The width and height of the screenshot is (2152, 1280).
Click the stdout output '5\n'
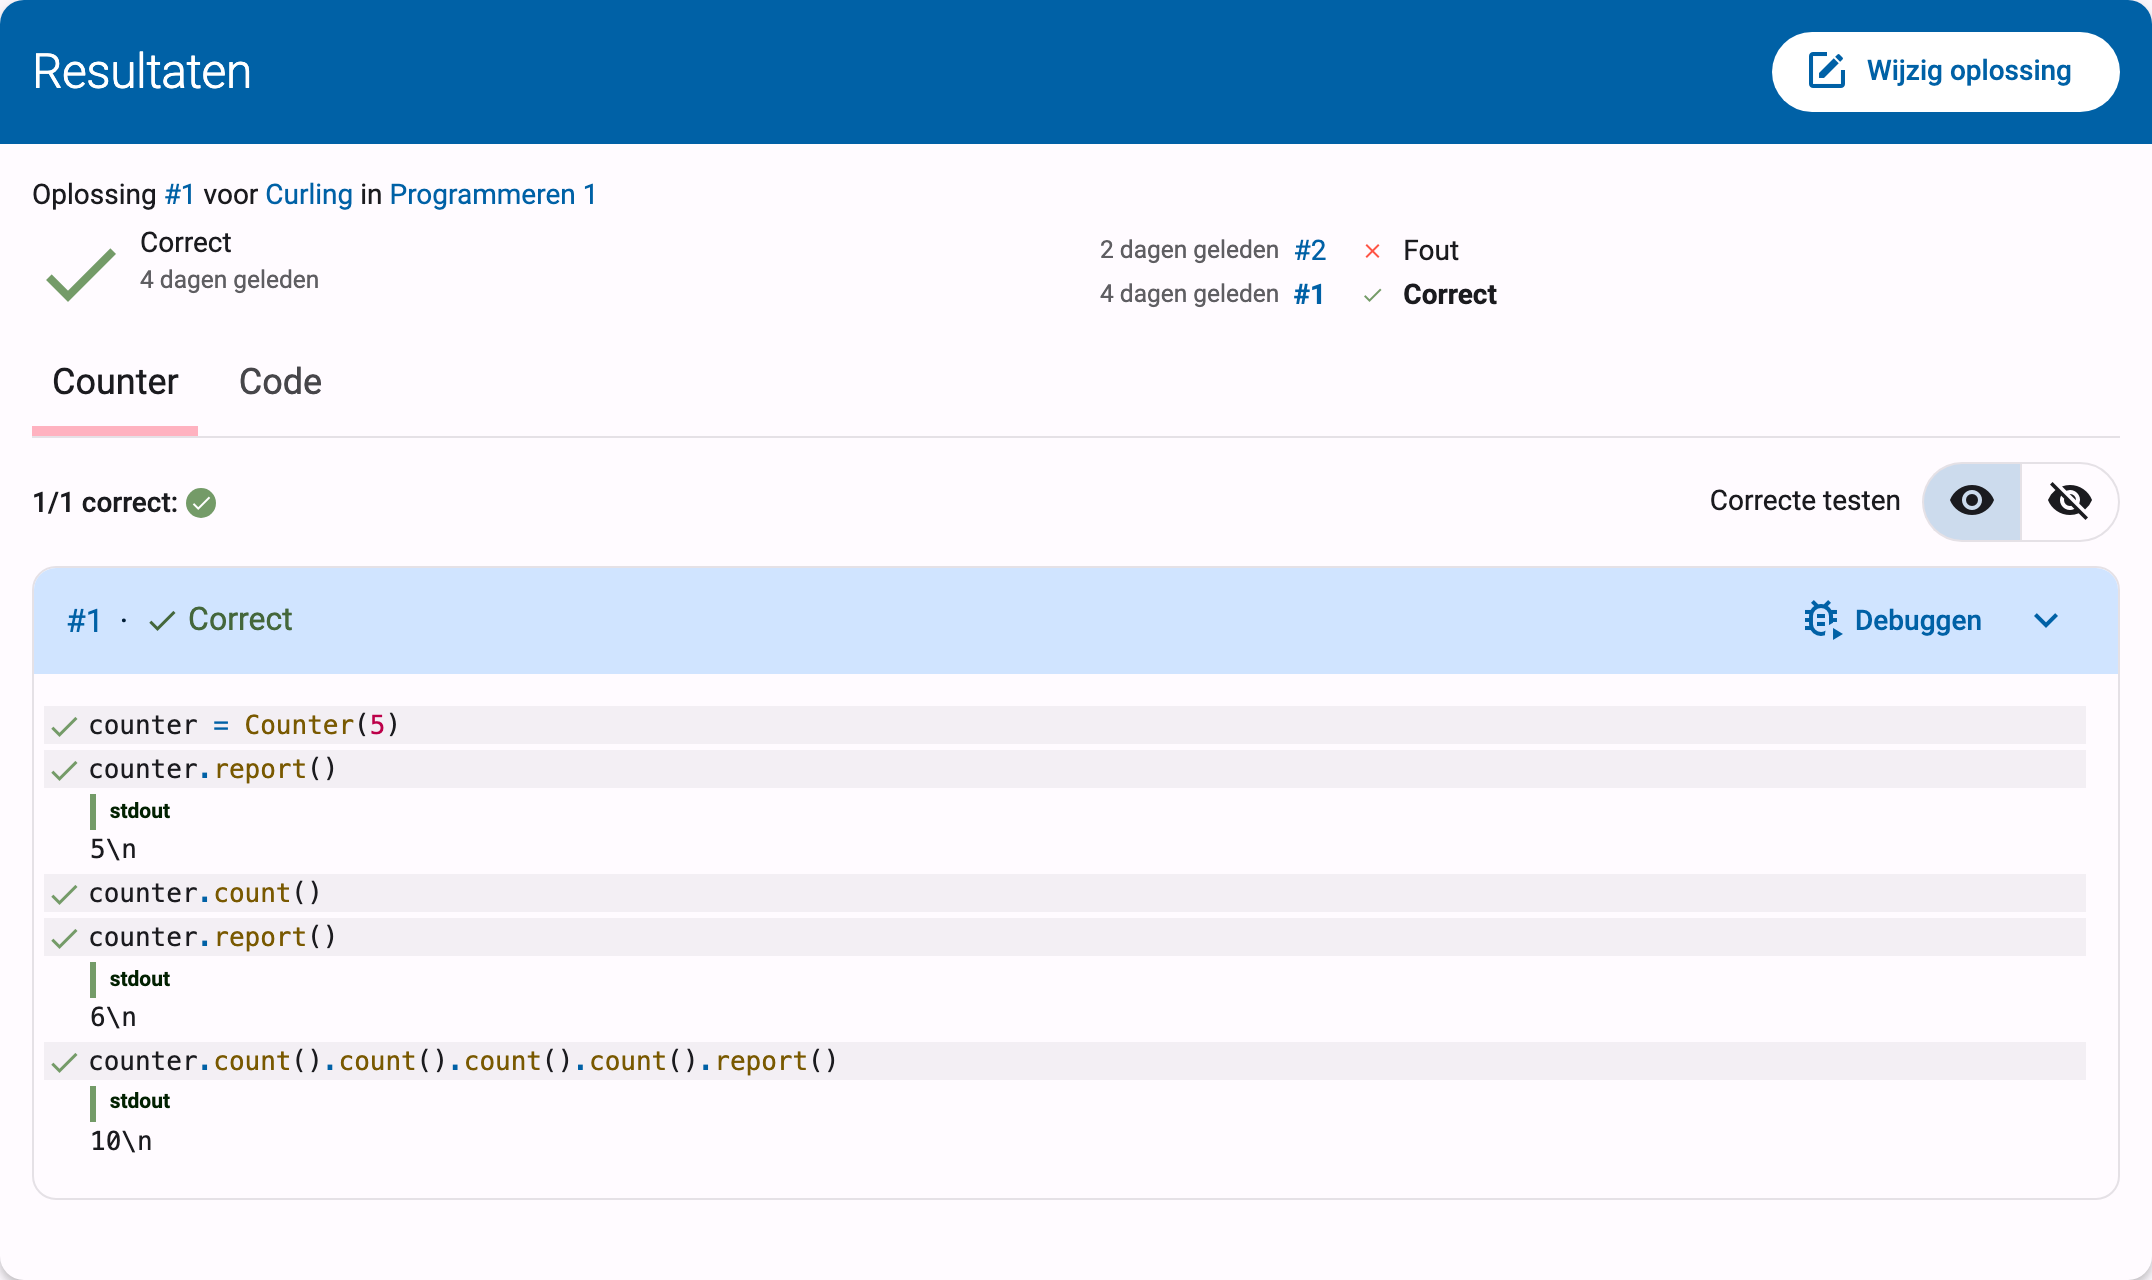pos(113,849)
